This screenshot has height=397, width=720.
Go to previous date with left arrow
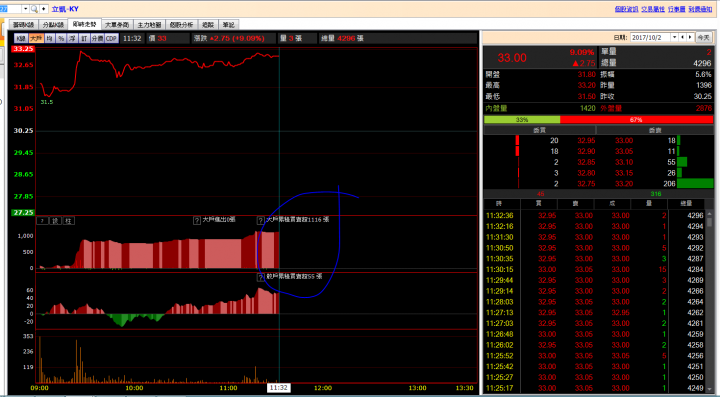(683, 38)
